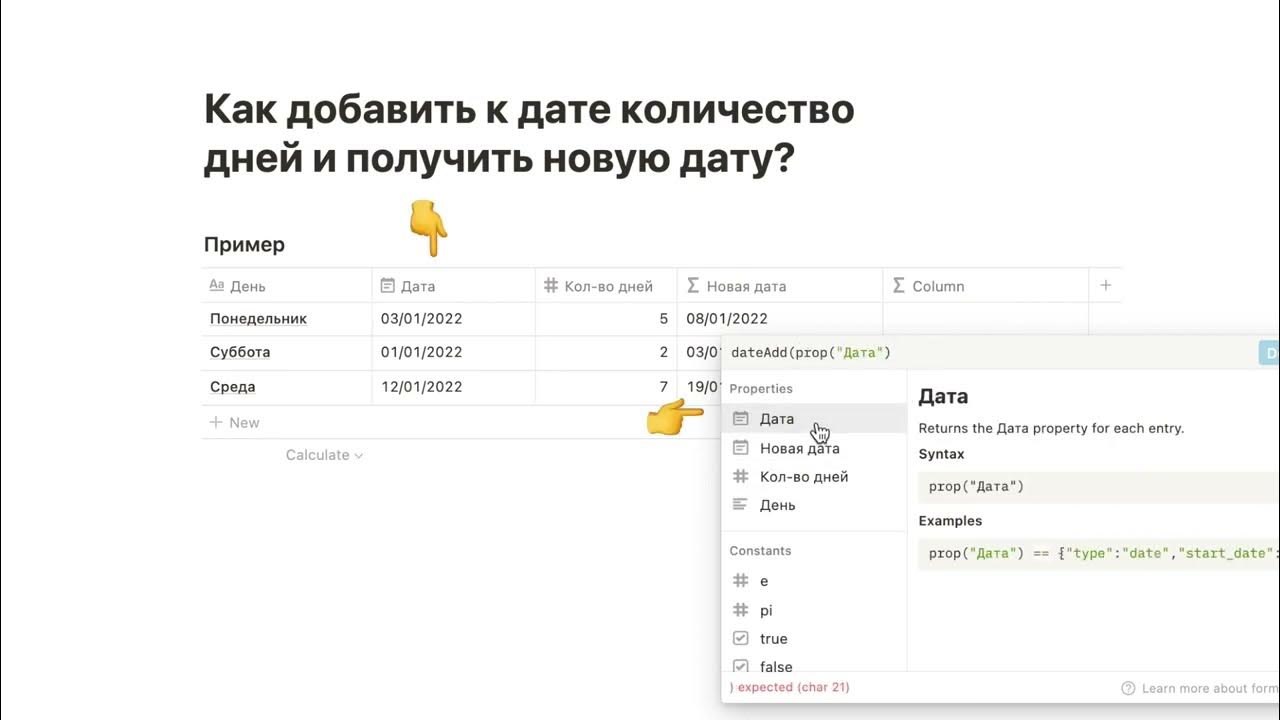Insert constant true in formula
This screenshot has width=1280, height=720.
(x=814, y=639)
